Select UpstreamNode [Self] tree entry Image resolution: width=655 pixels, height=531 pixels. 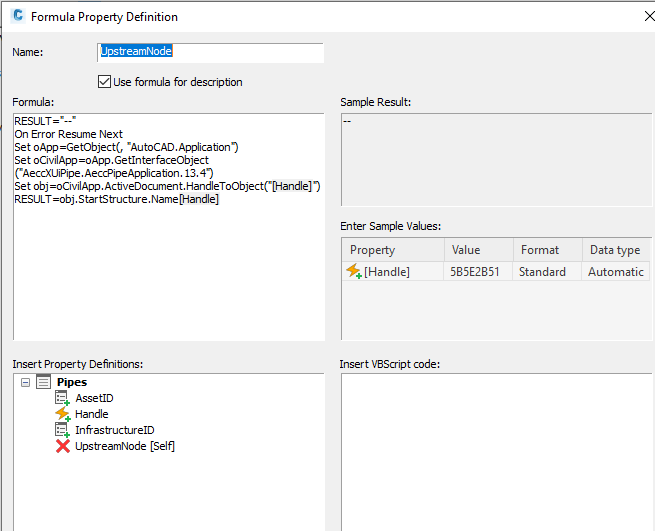(x=125, y=446)
